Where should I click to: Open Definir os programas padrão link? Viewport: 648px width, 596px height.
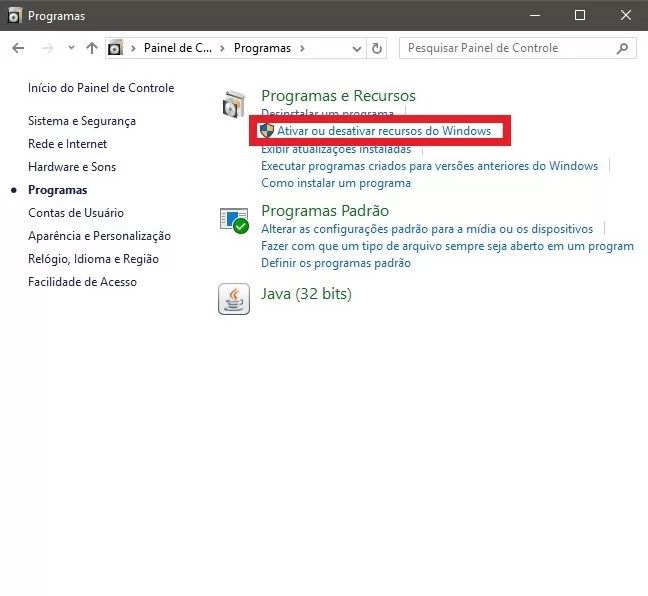tap(335, 263)
